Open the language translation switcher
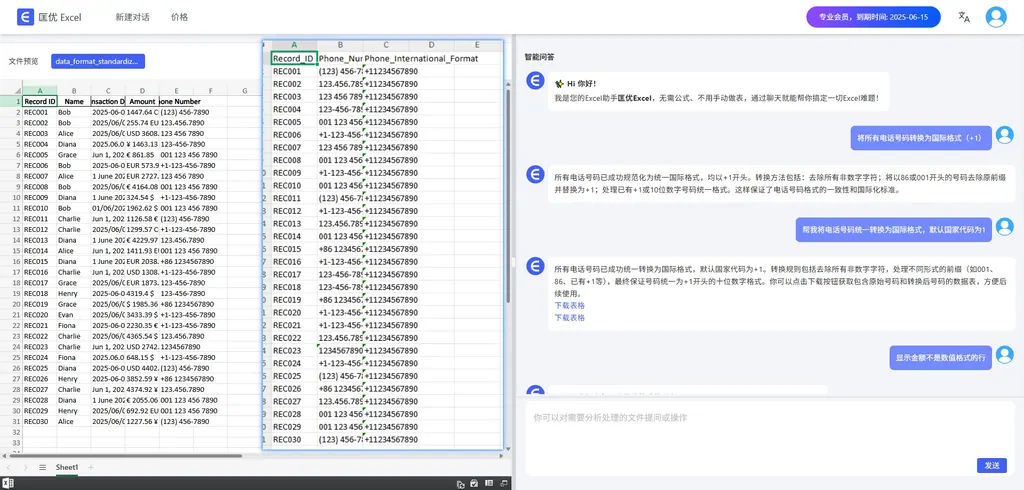1024x490 pixels. pyautogui.click(x=964, y=17)
